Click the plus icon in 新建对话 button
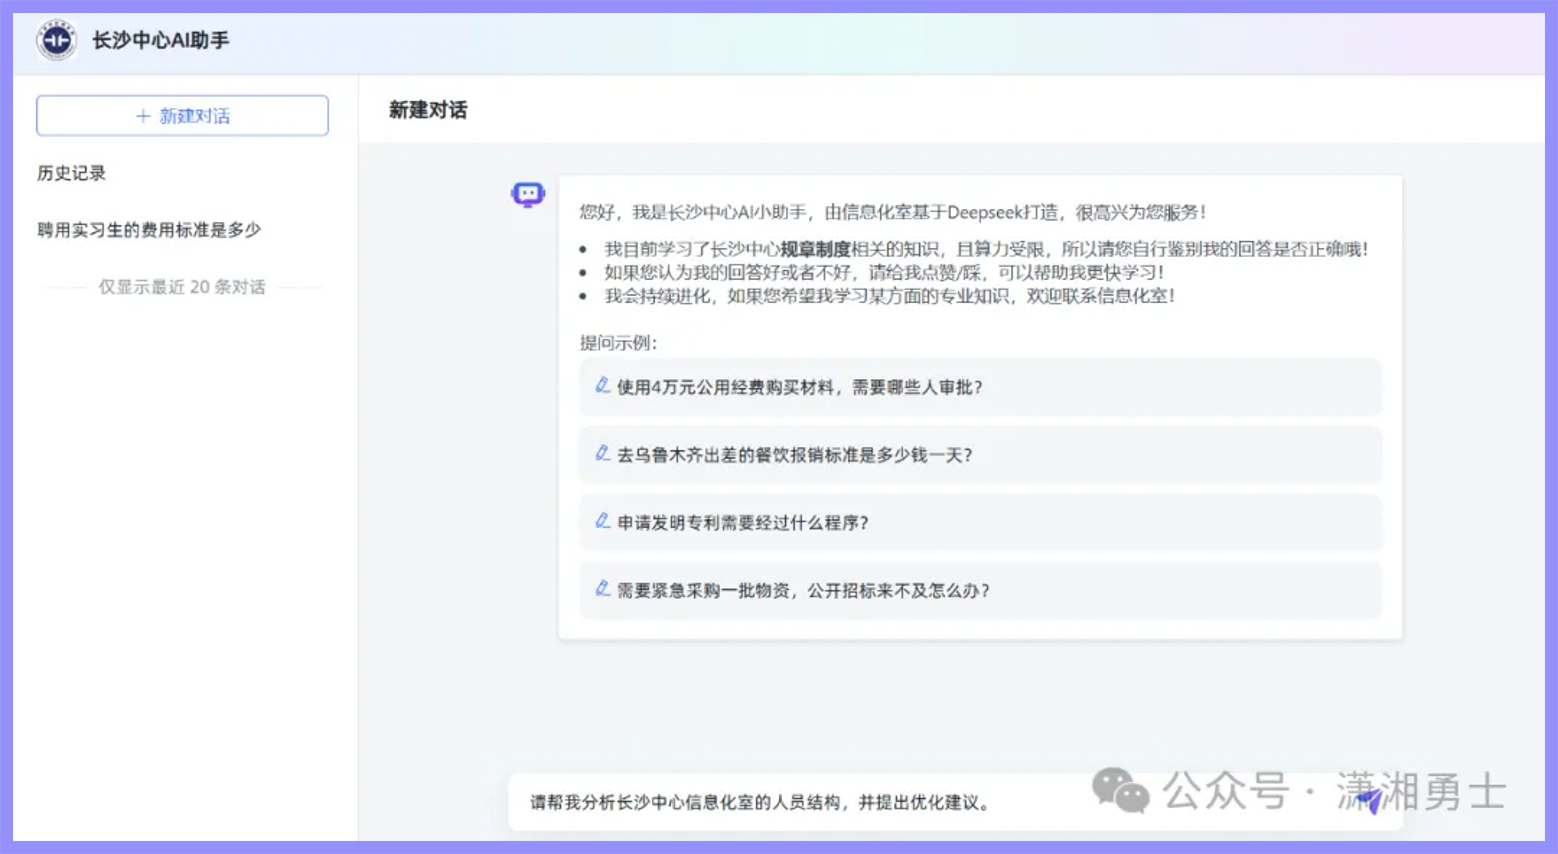The height and width of the screenshot is (854, 1558). (141, 115)
